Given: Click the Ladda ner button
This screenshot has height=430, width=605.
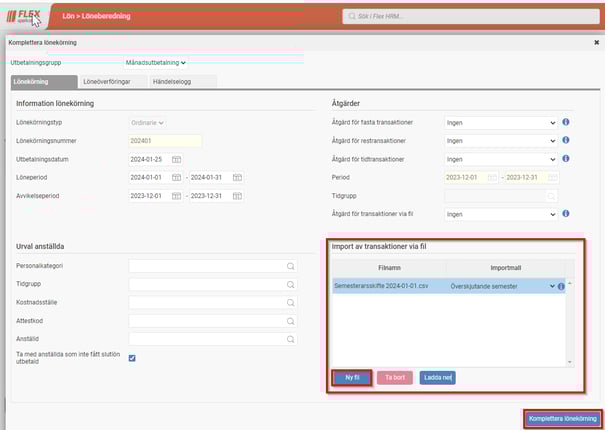Looking at the screenshot, I should [x=437, y=378].
